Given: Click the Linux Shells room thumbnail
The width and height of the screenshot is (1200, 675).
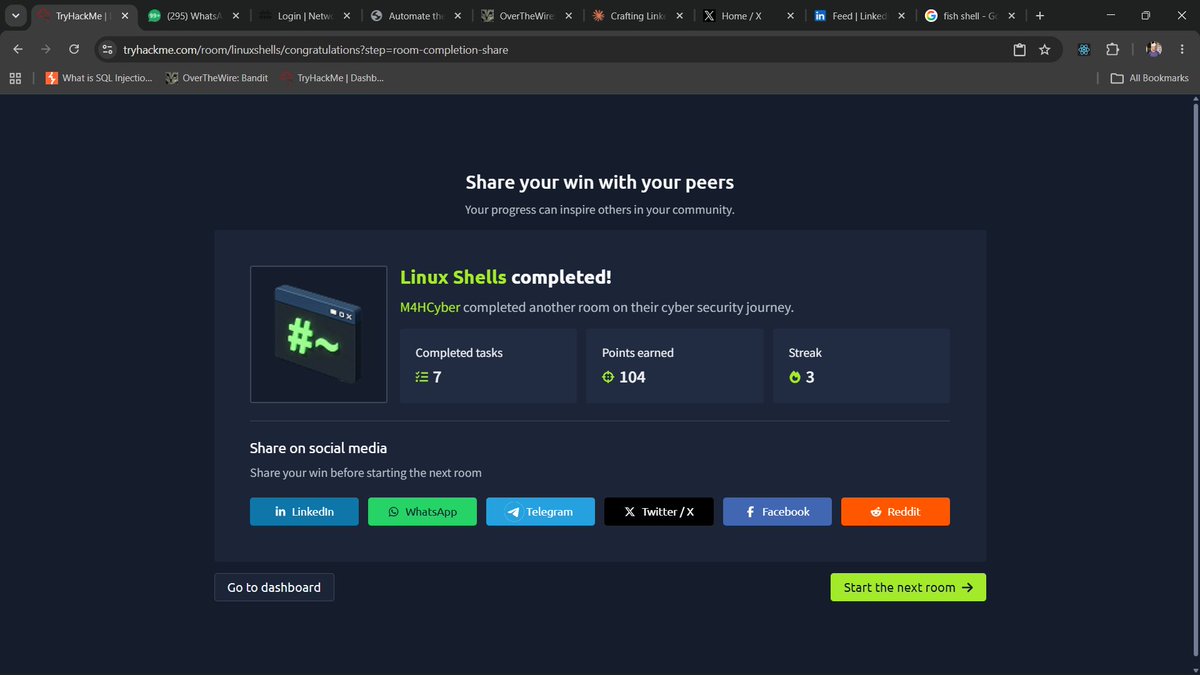Looking at the screenshot, I should [x=318, y=334].
